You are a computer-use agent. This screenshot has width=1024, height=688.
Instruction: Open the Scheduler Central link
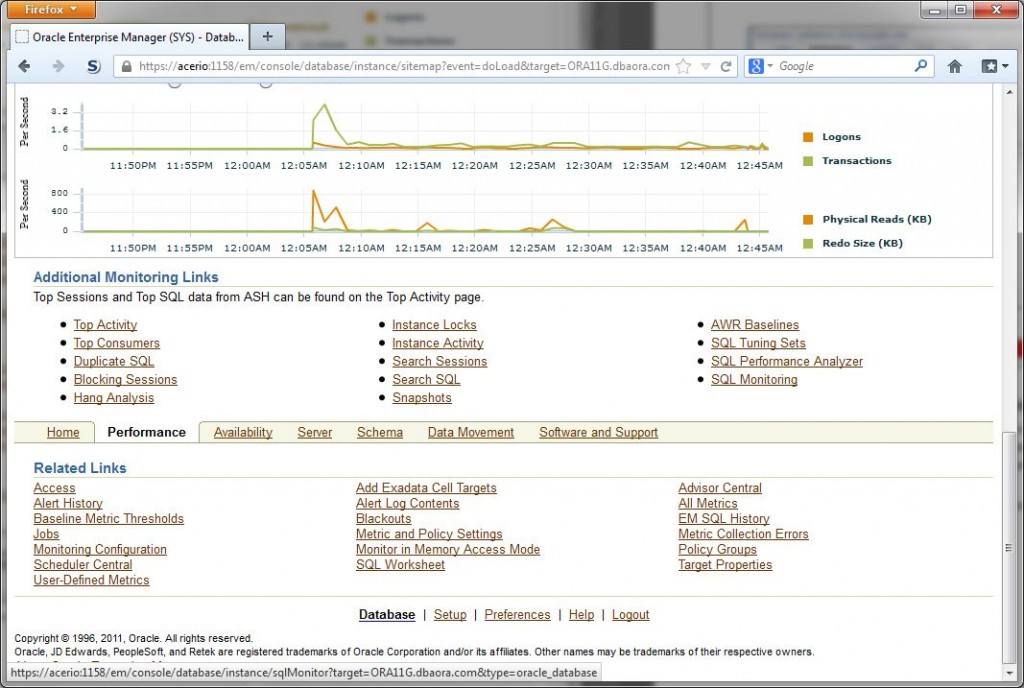click(x=82, y=565)
